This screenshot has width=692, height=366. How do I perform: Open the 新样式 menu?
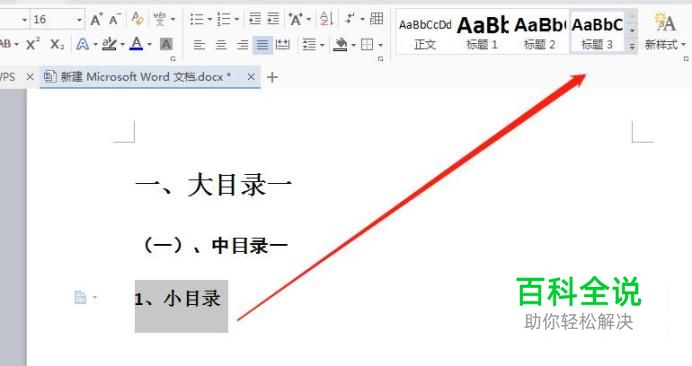(x=665, y=32)
